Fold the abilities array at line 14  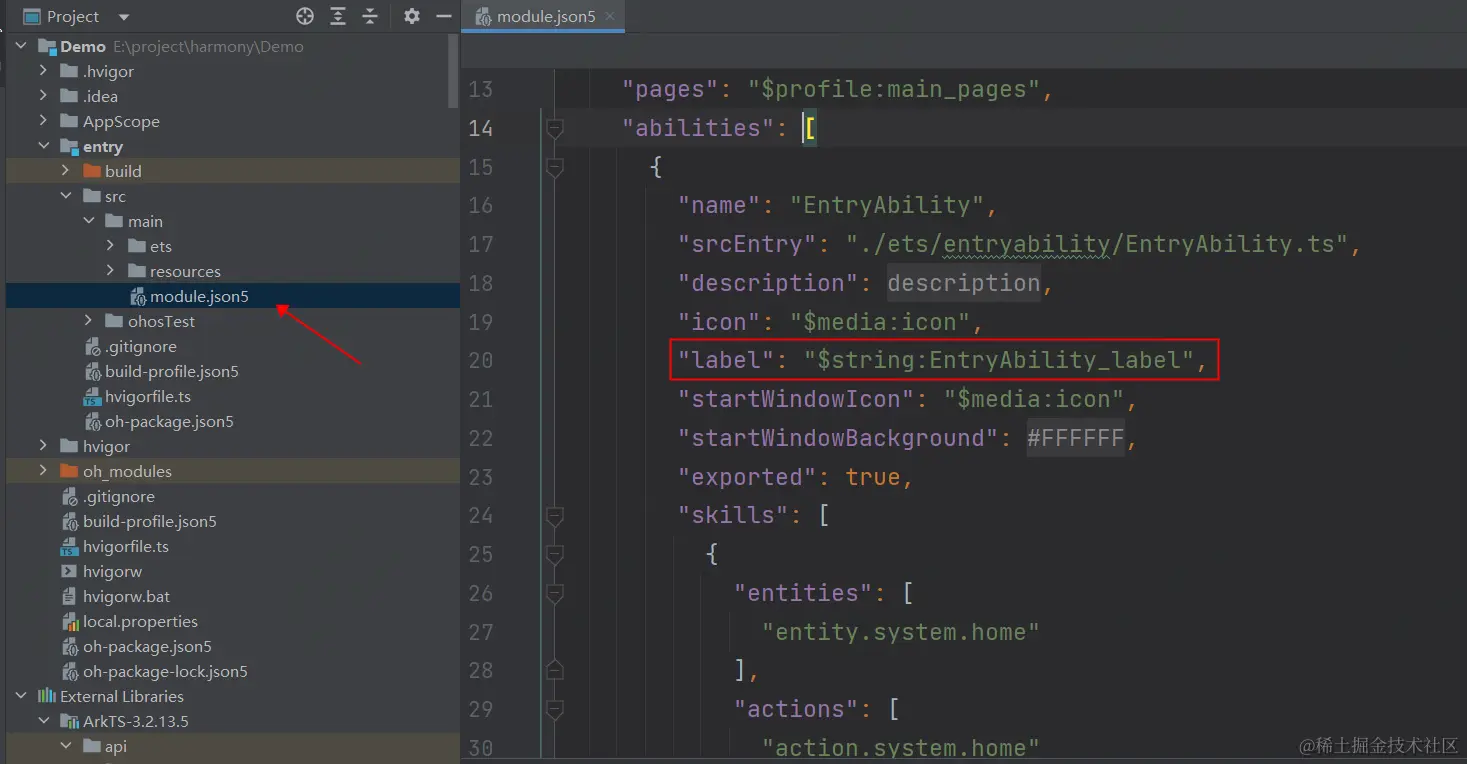click(x=555, y=128)
